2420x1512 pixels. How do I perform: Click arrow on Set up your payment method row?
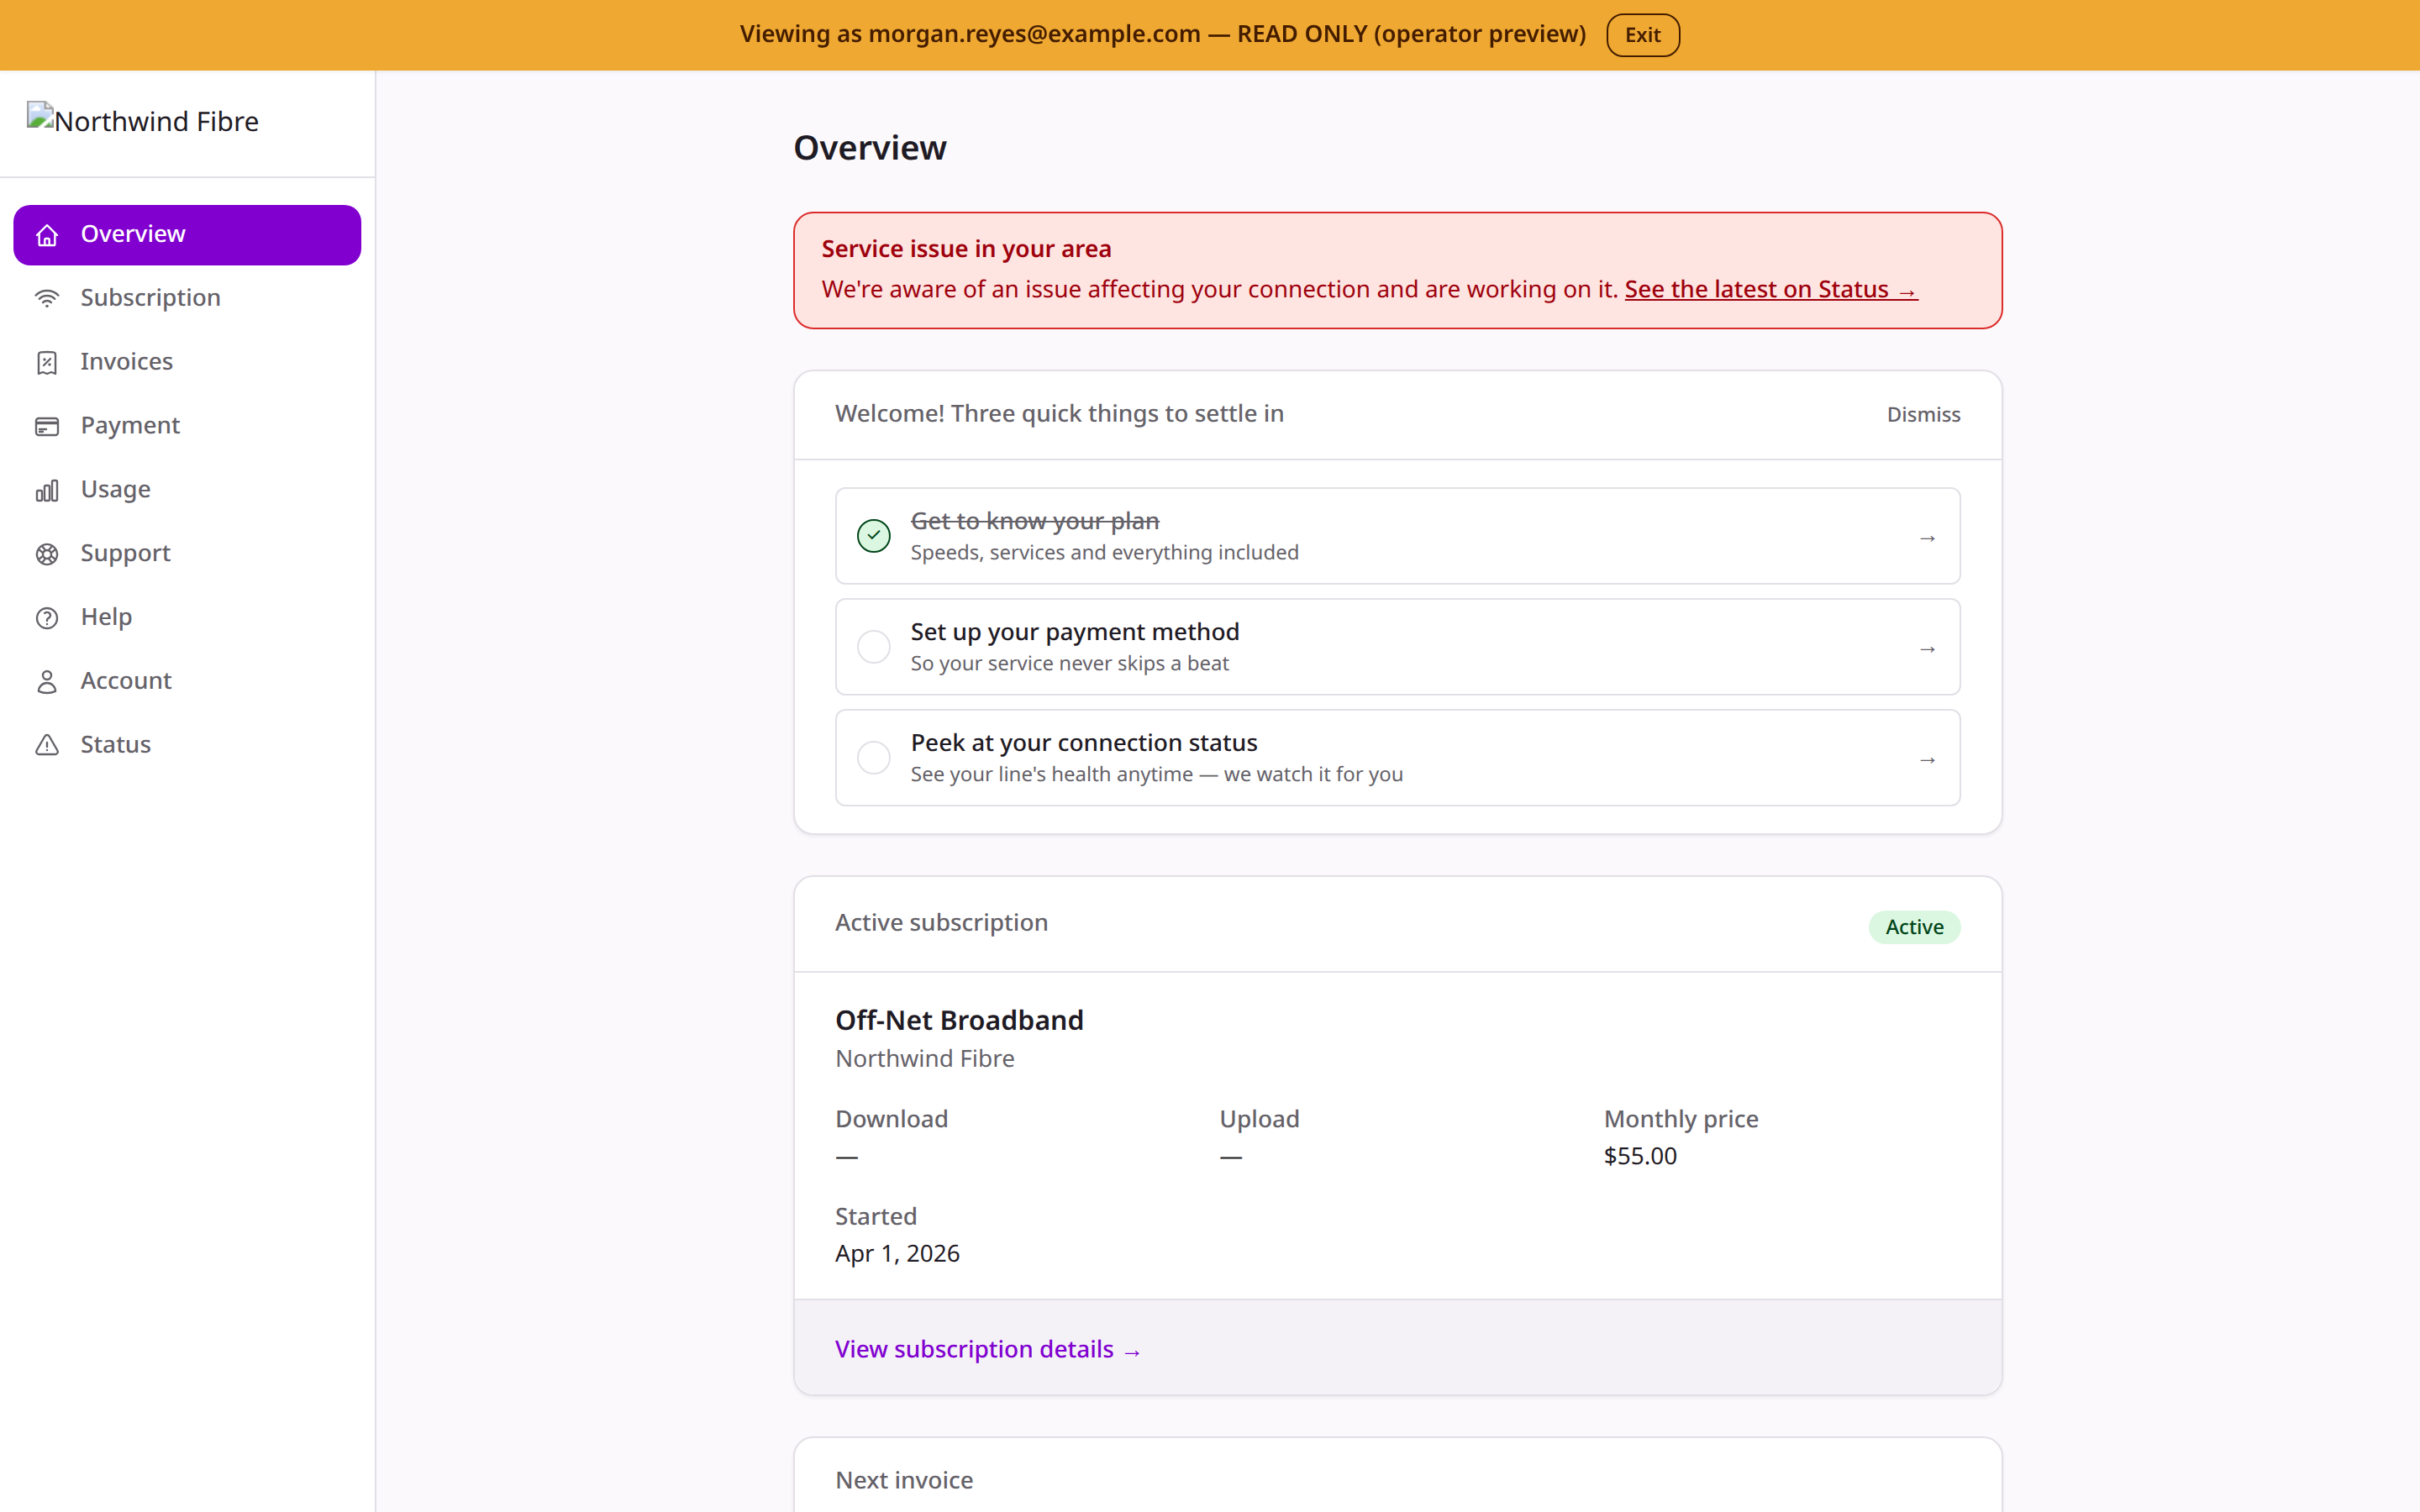tap(1927, 649)
